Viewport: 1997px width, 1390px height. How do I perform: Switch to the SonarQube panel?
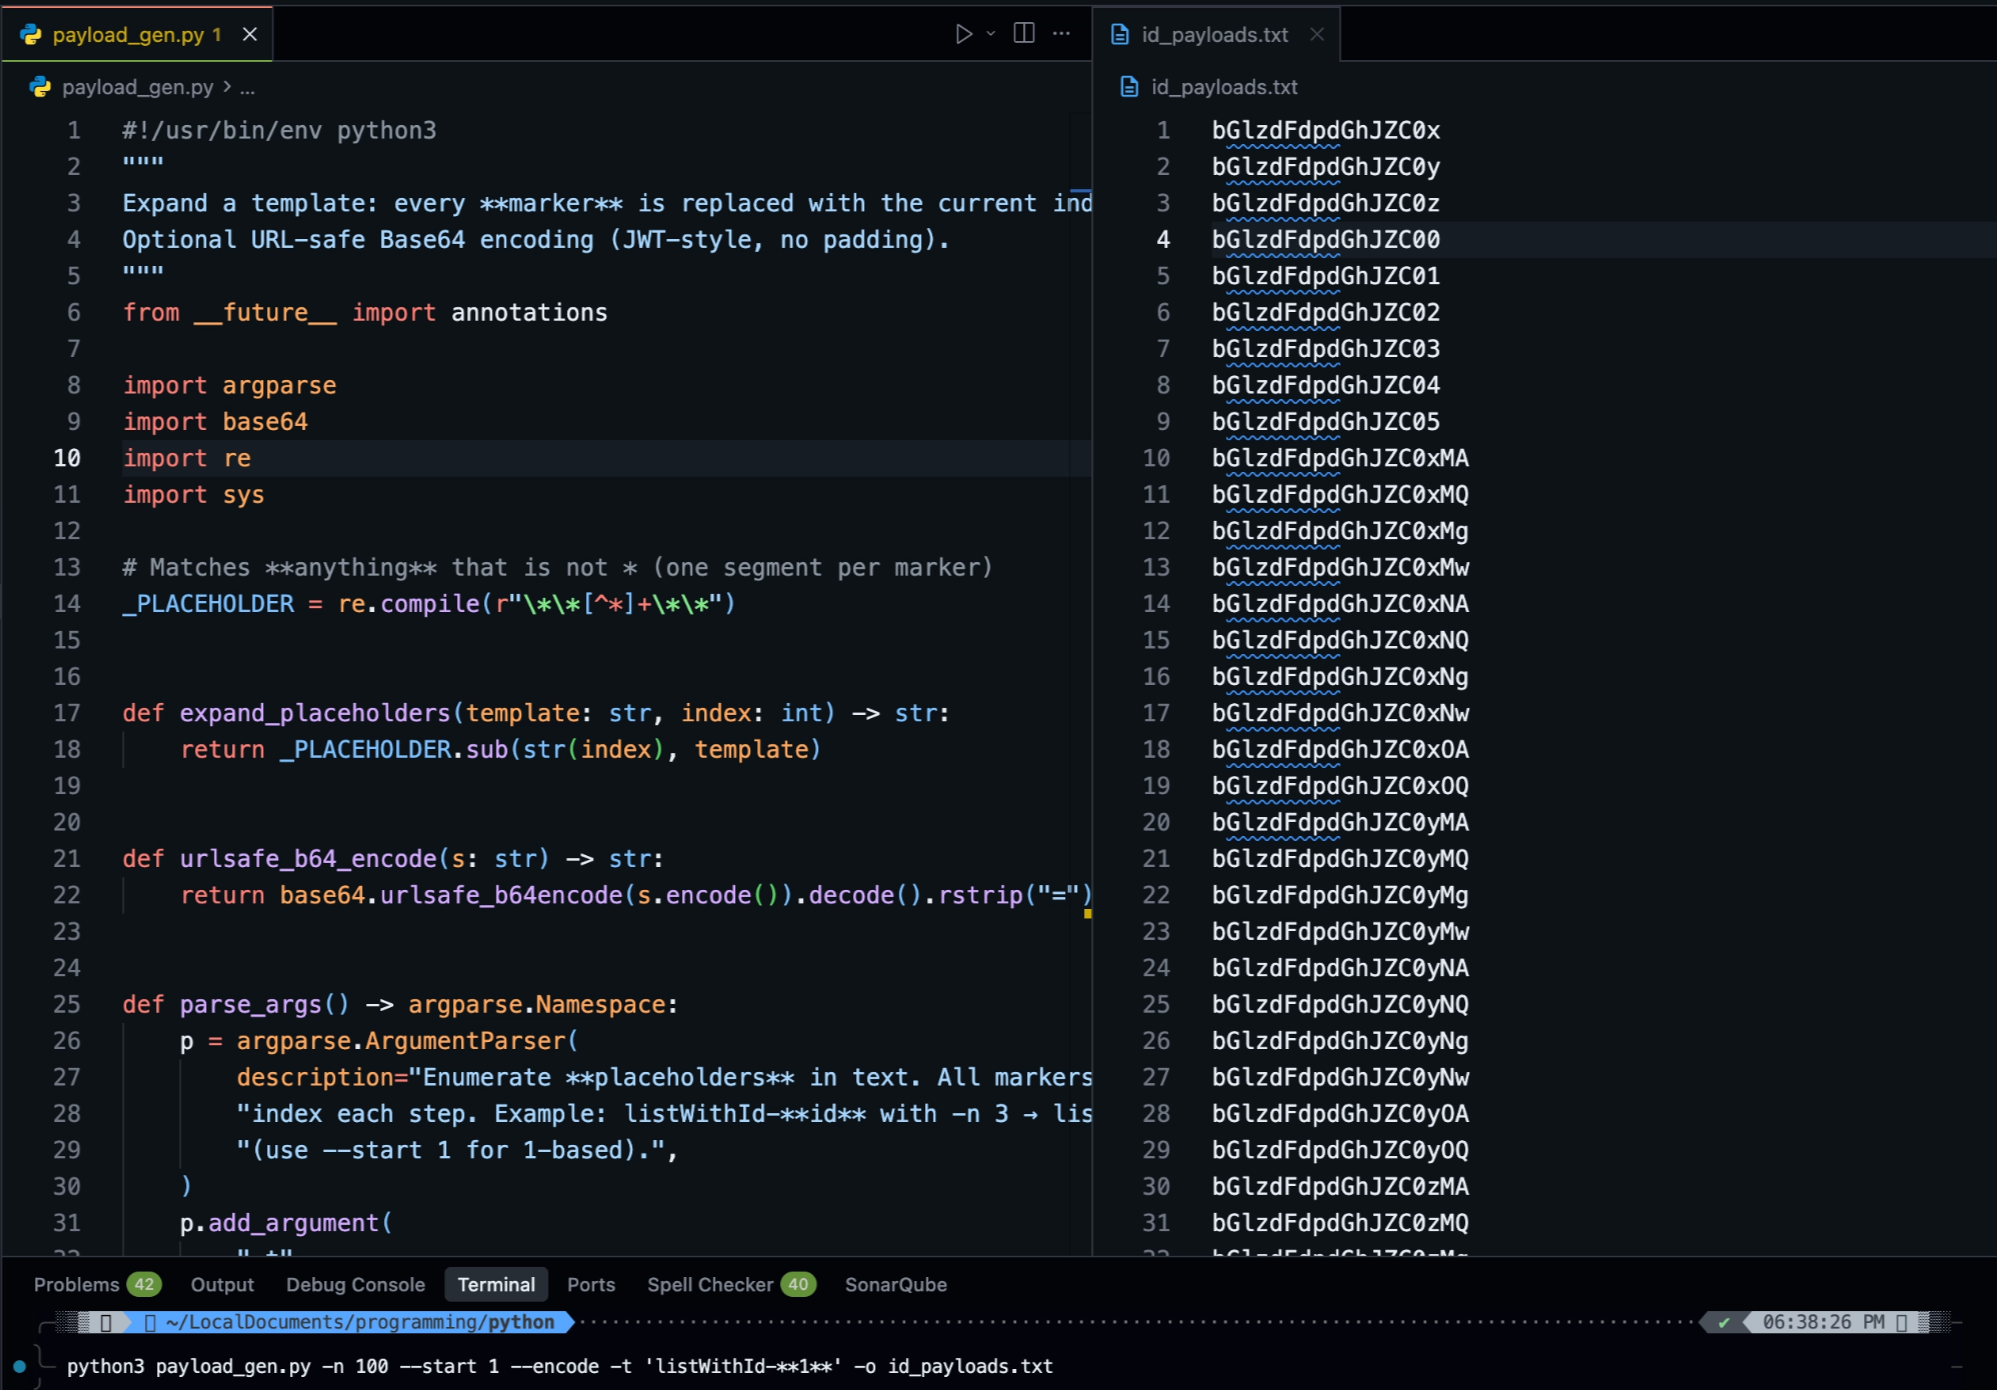(895, 1284)
